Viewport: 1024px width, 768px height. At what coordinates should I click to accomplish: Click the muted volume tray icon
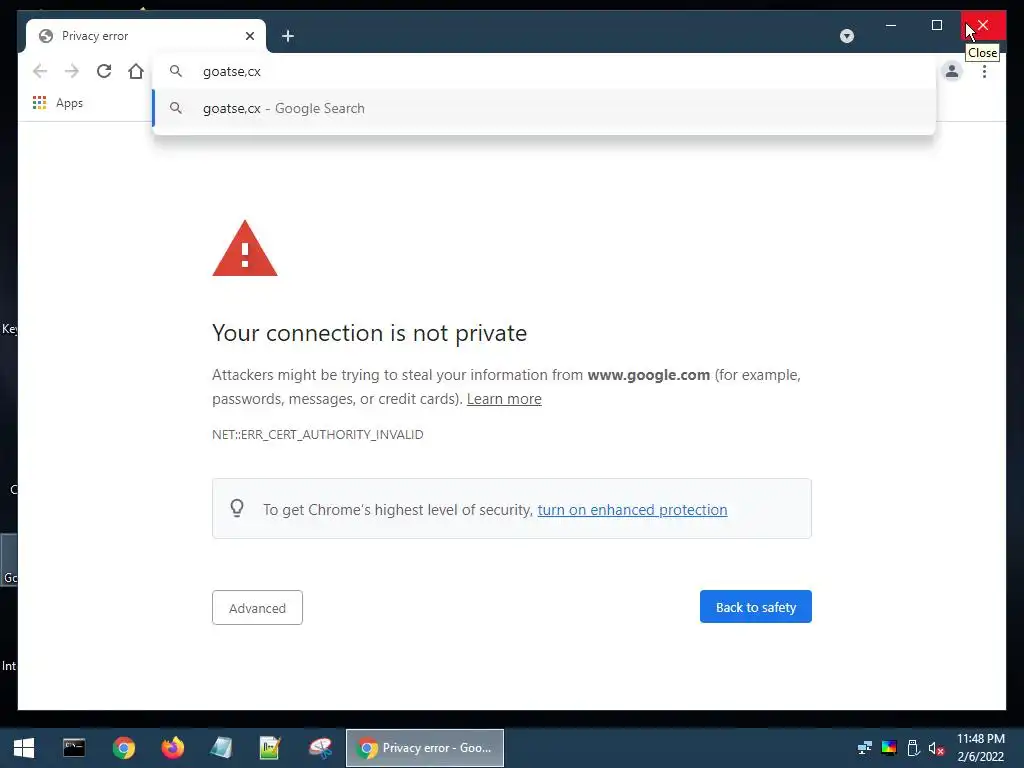pos(936,748)
